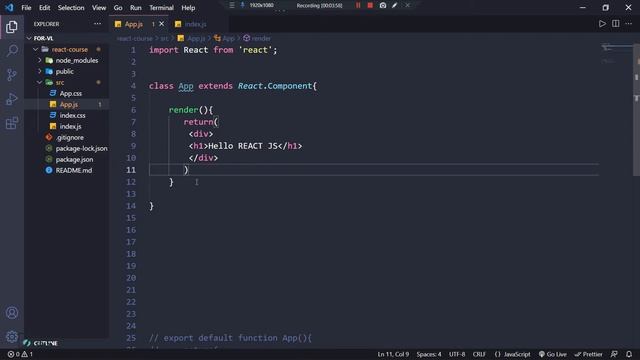Click the VS Code logo icon
Image resolution: width=640 pixels, height=360 pixels.
(x=9, y=7)
